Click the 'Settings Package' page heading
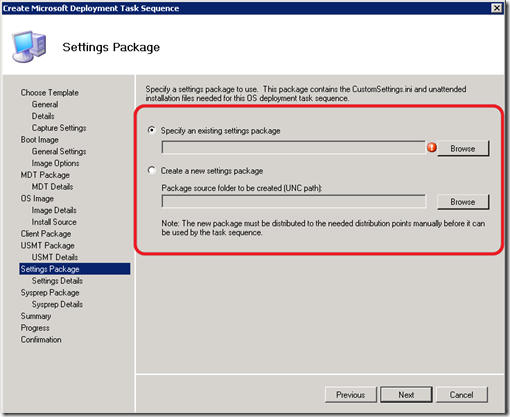Screen dimensions: 510x417 click(111, 47)
